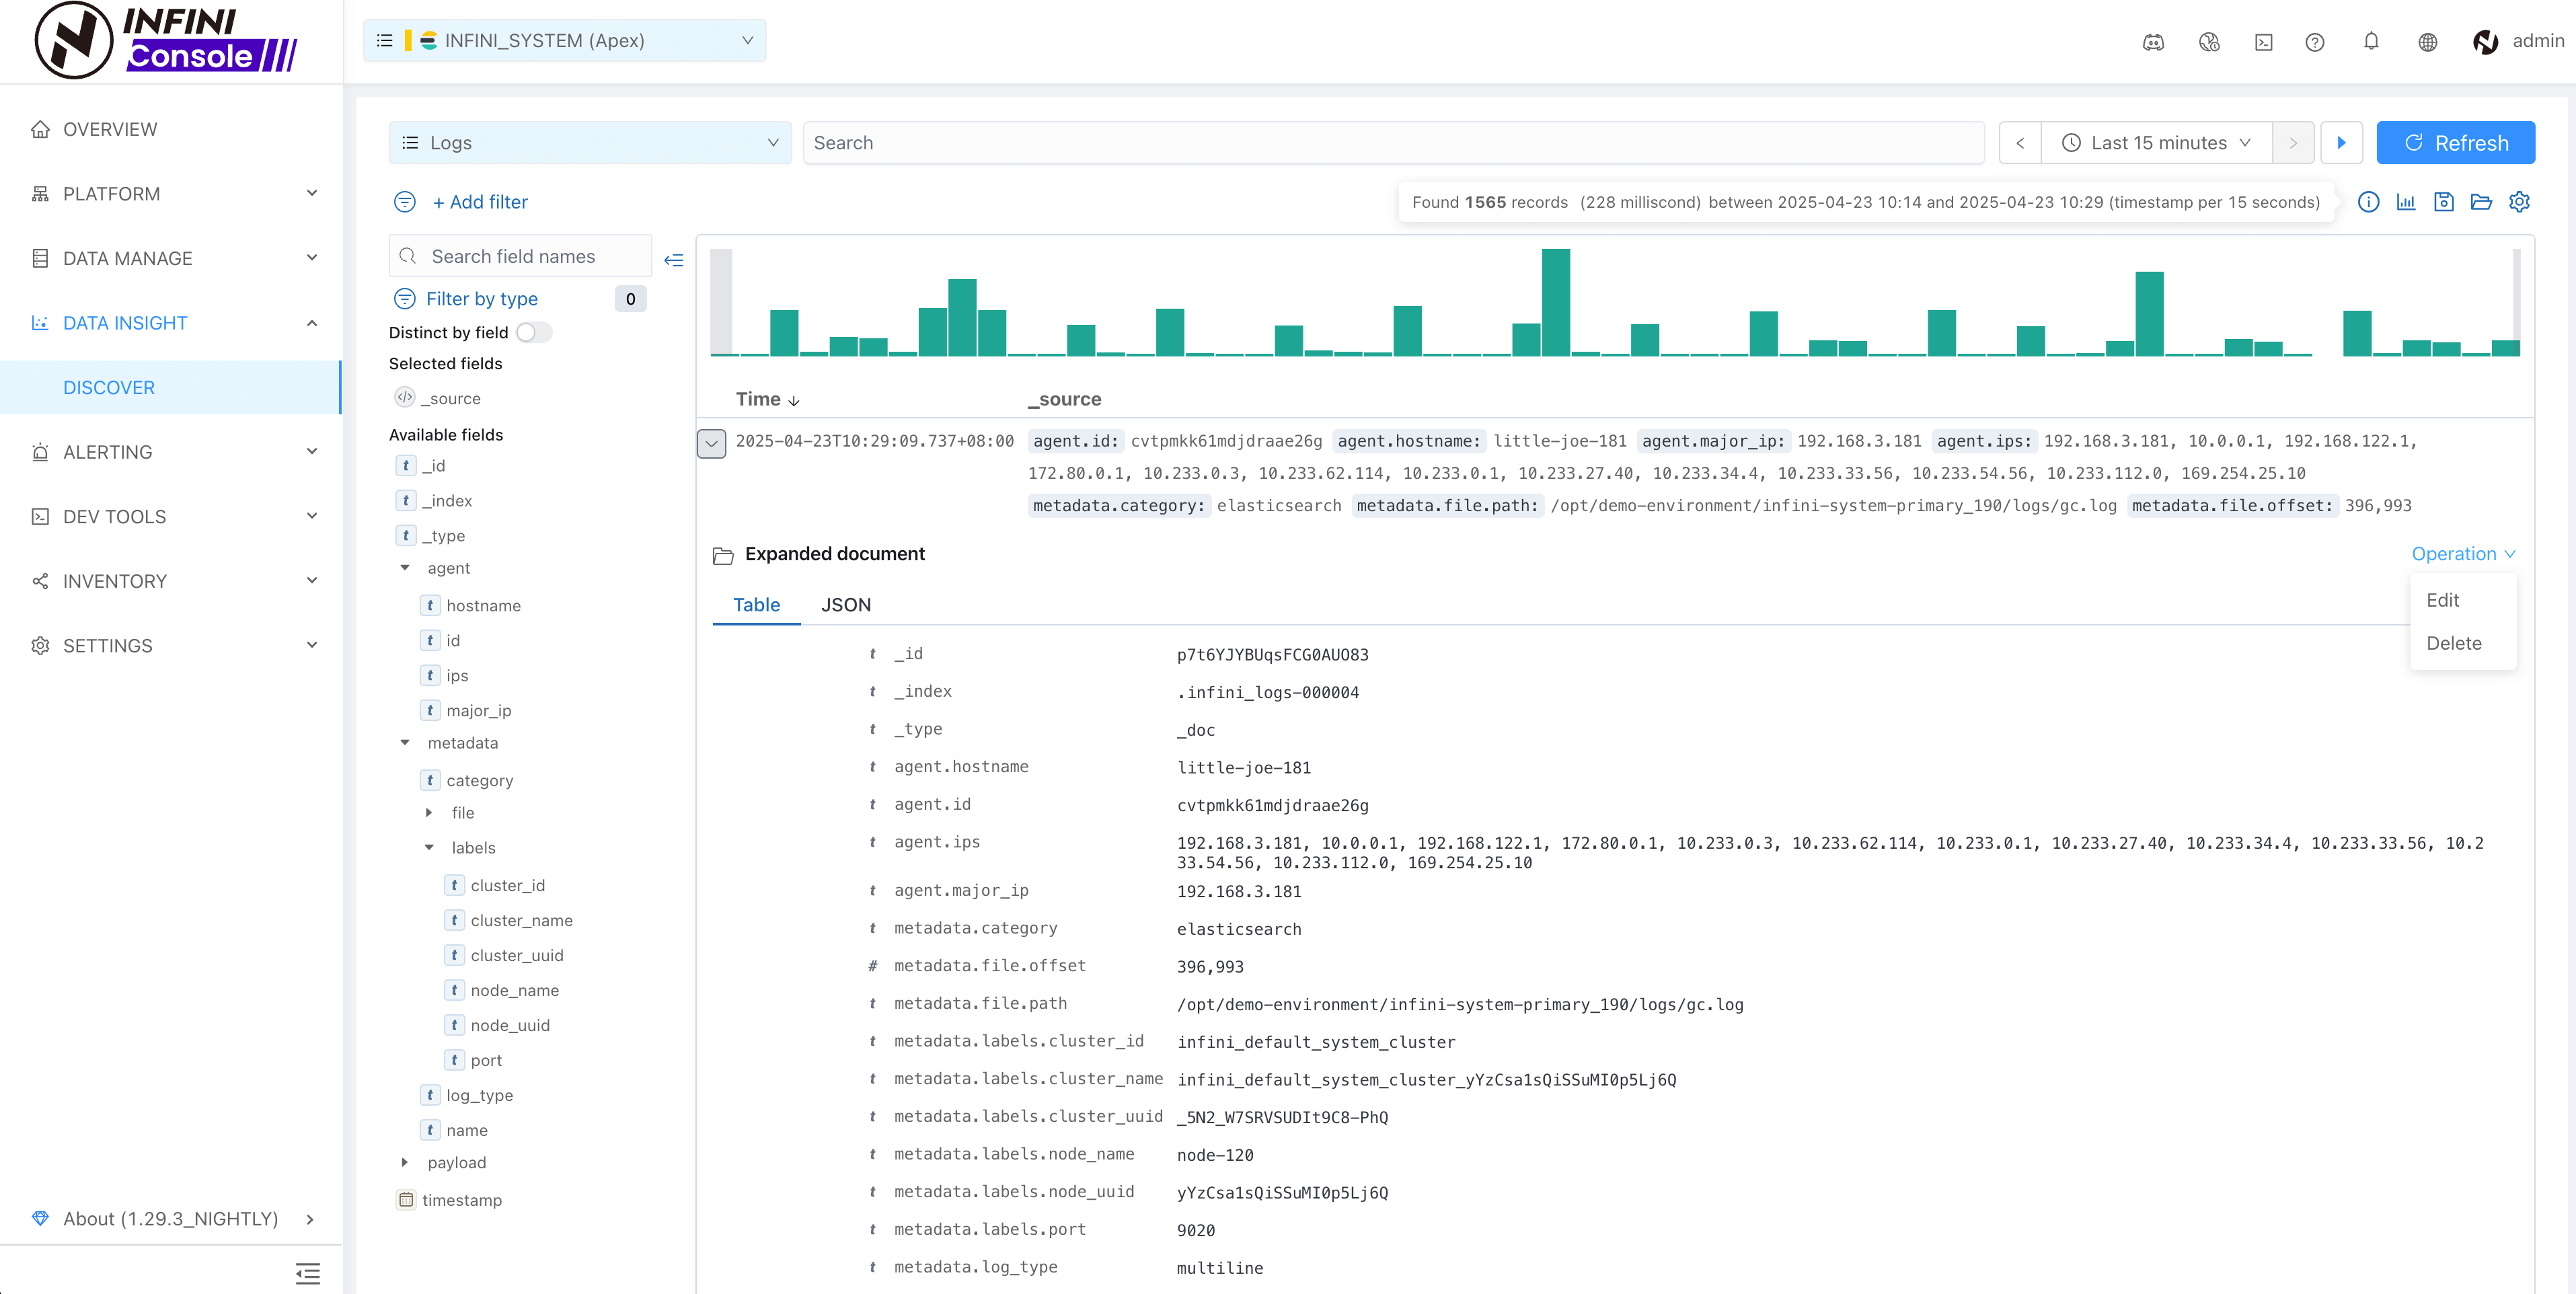The image size is (2576, 1294).
Task: Click the info circle icon near results
Action: 2368,202
